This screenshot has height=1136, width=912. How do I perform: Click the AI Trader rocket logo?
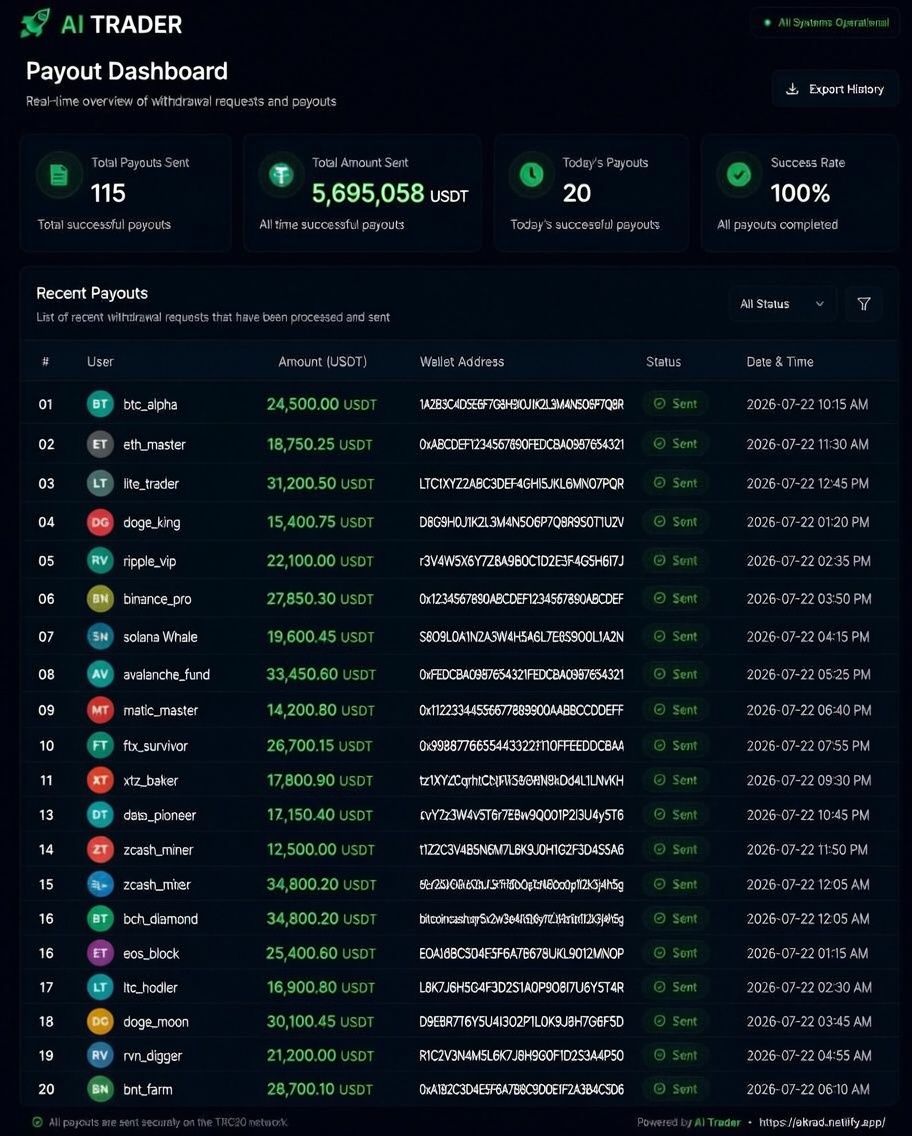(x=35, y=23)
